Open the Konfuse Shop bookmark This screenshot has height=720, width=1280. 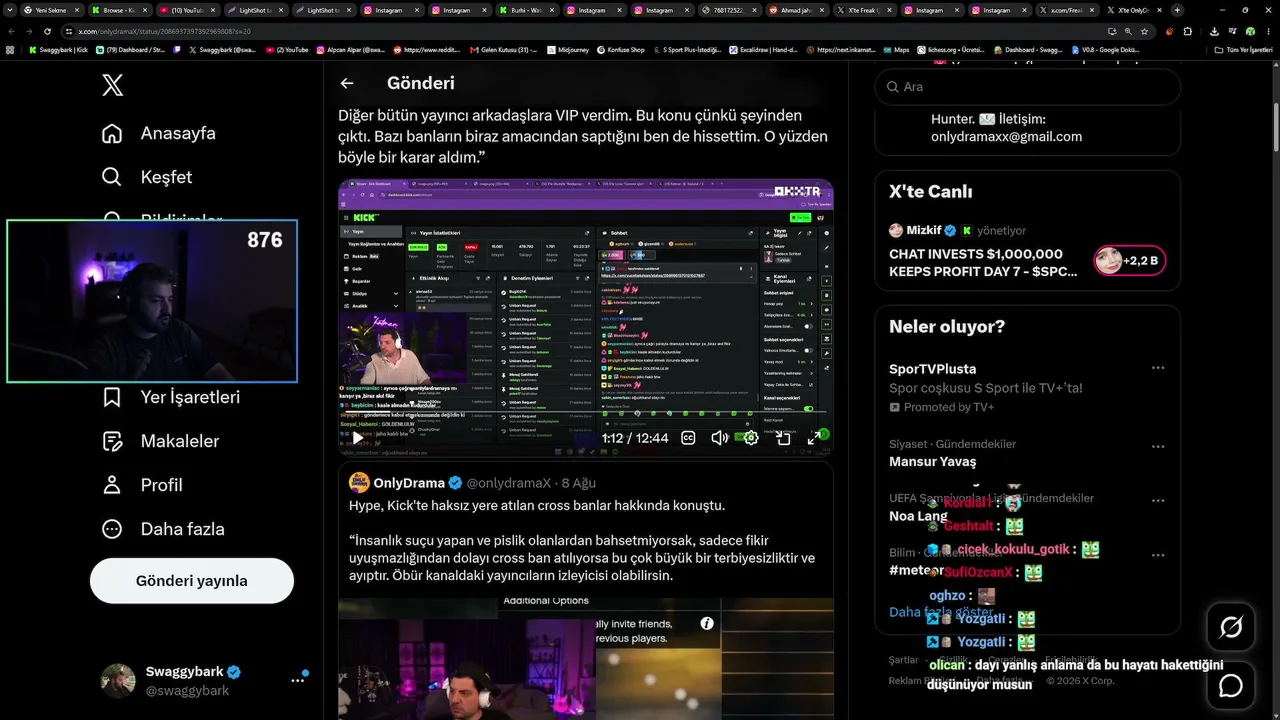point(620,49)
